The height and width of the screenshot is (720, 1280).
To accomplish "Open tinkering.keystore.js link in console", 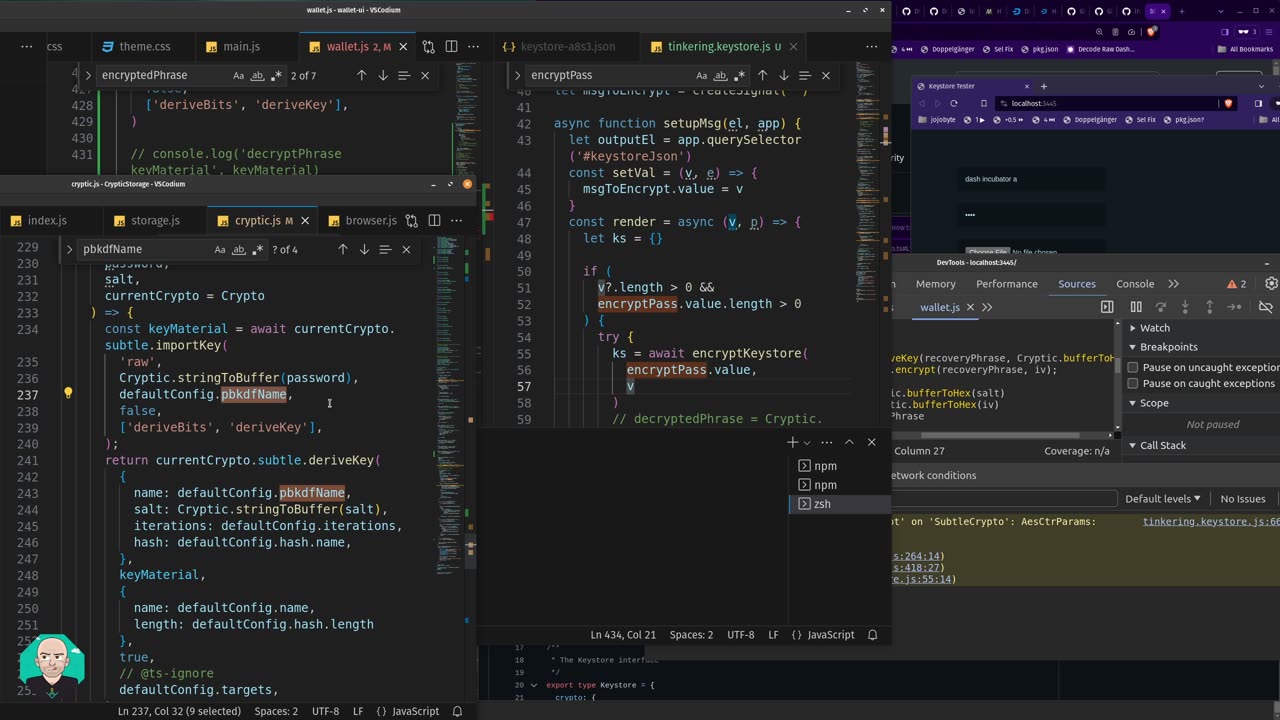I will click(1211, 521).
